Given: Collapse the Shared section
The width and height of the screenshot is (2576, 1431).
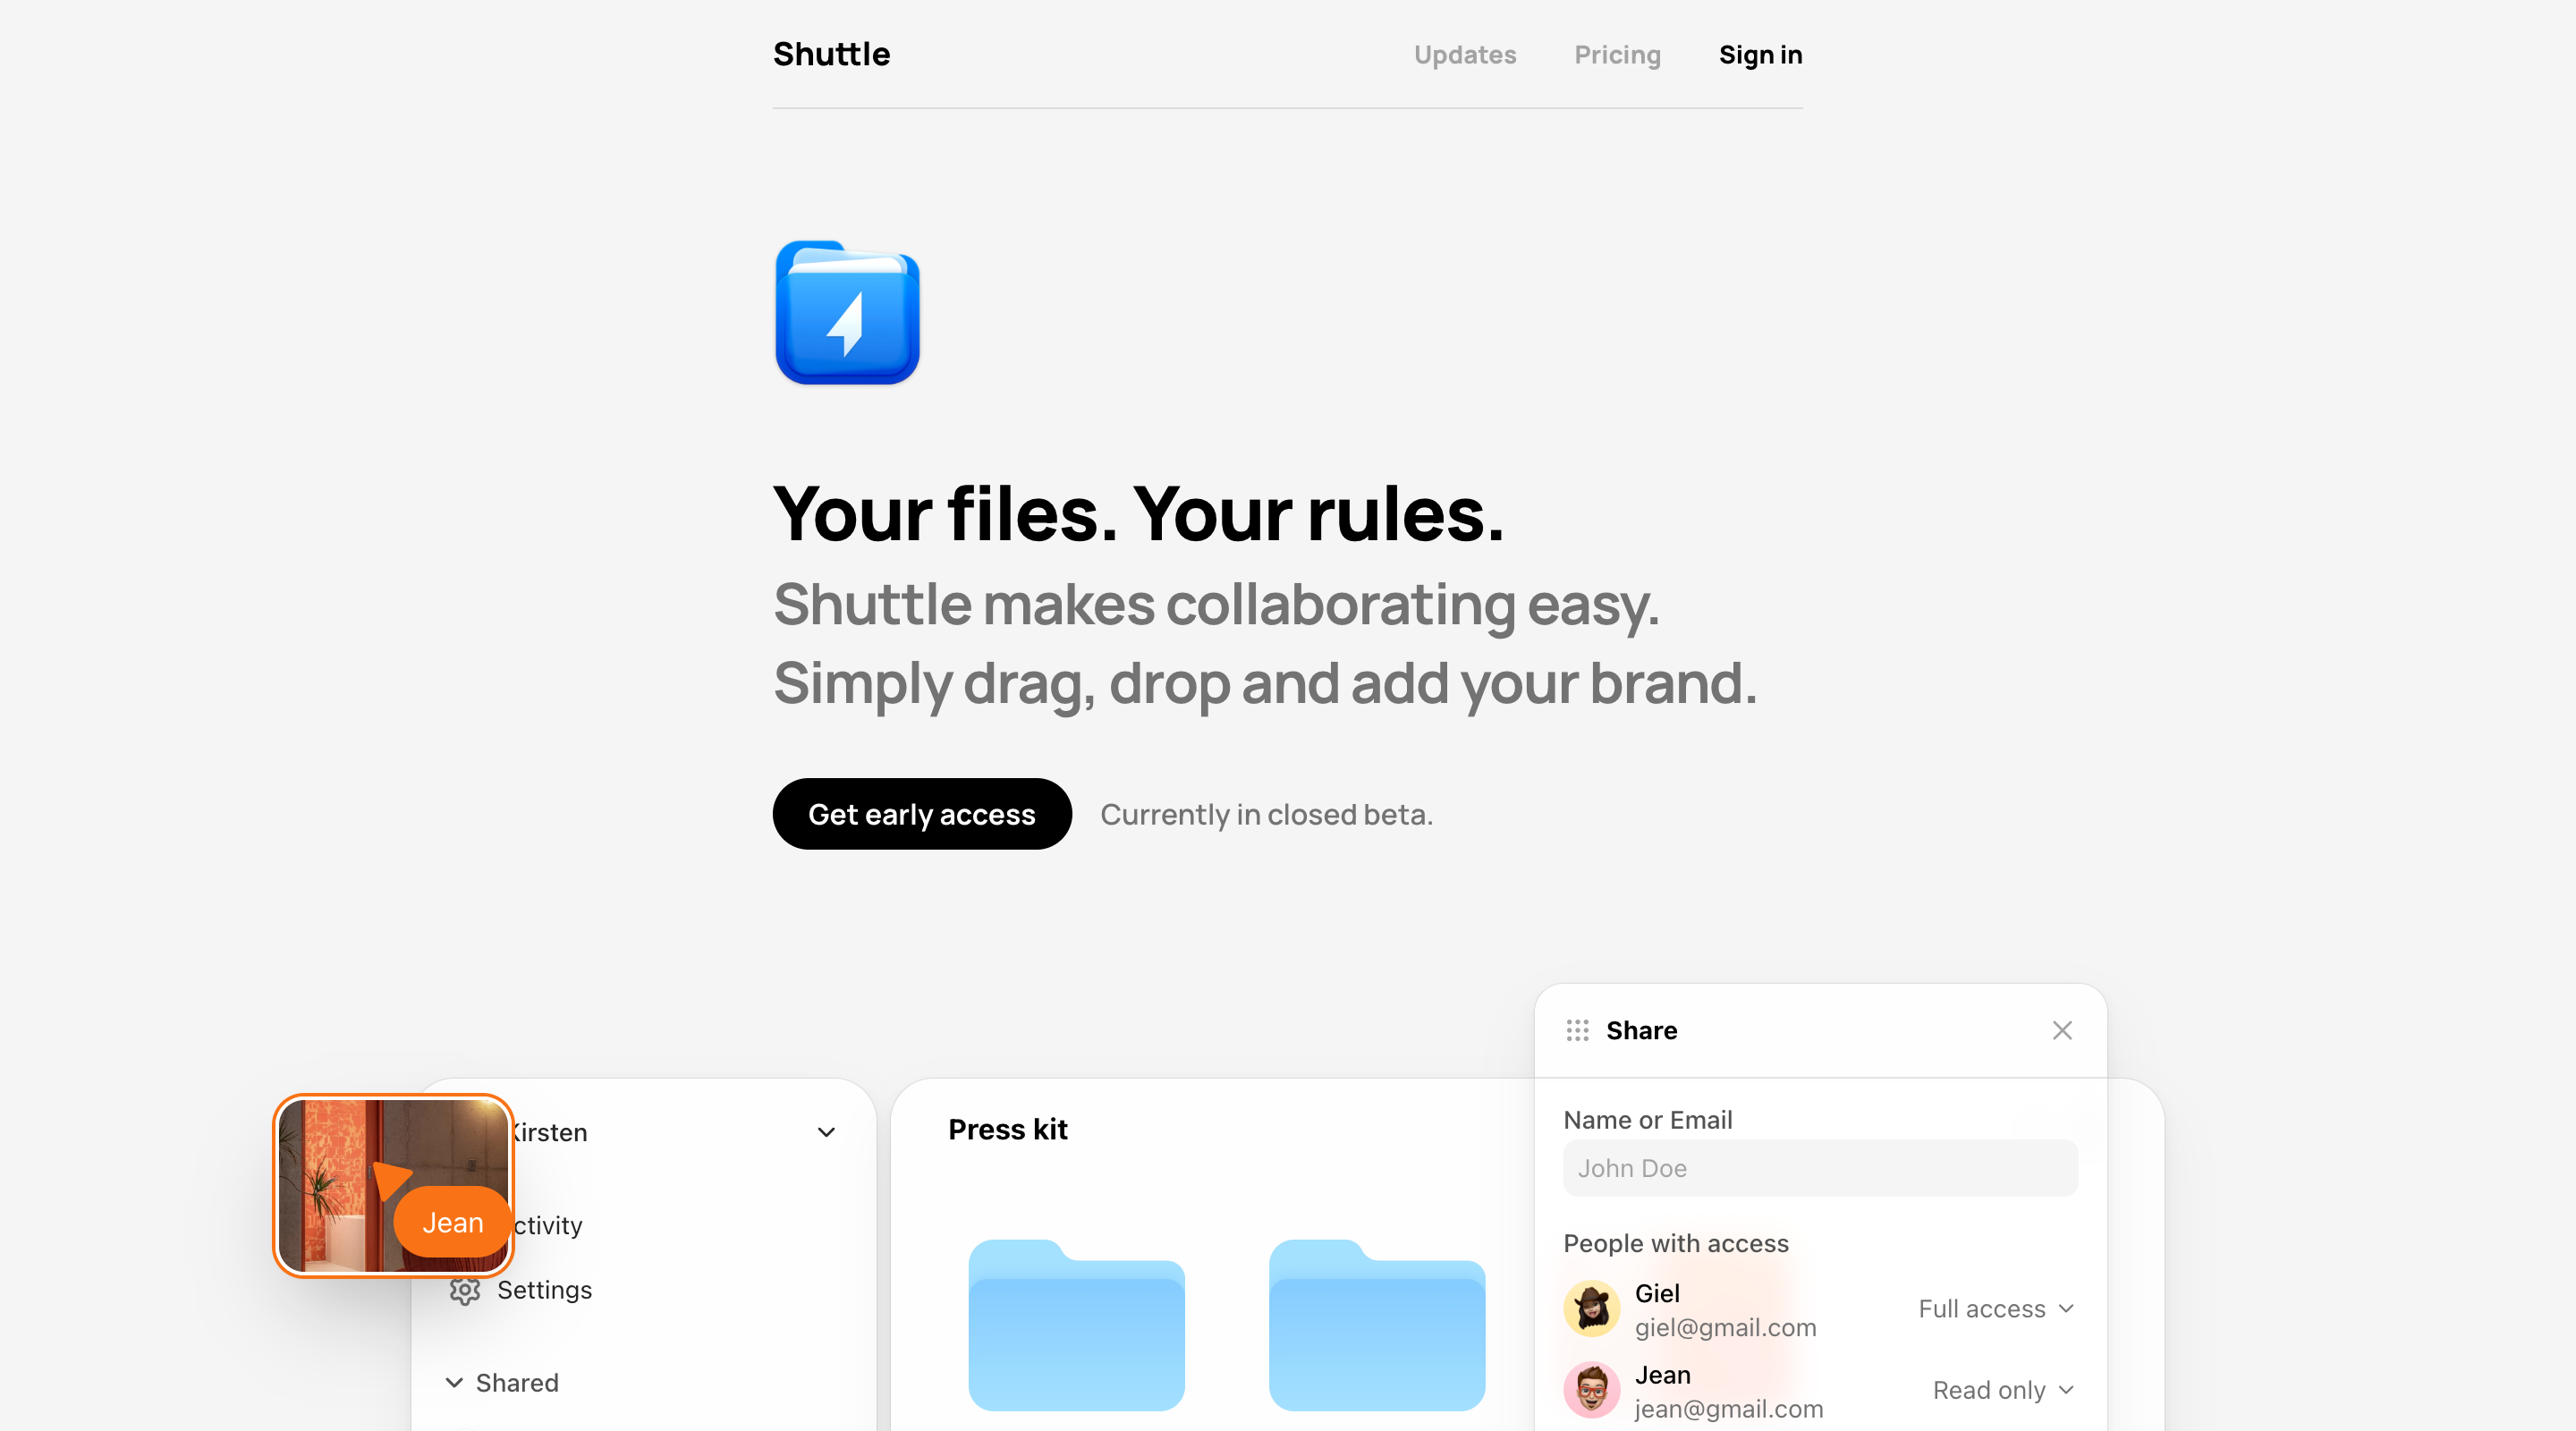Looking at the screenshot, I should coord(456,1382).
